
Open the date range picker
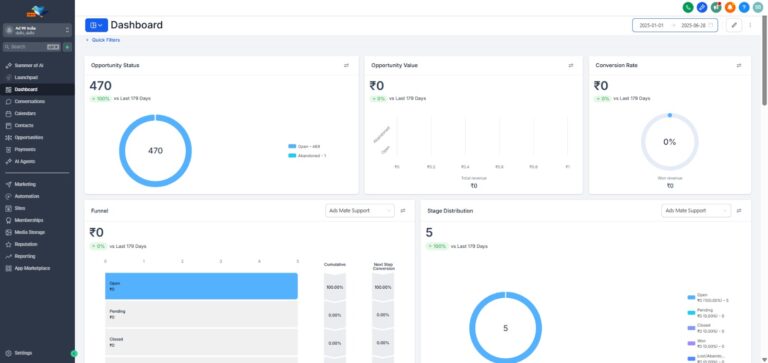675,25
